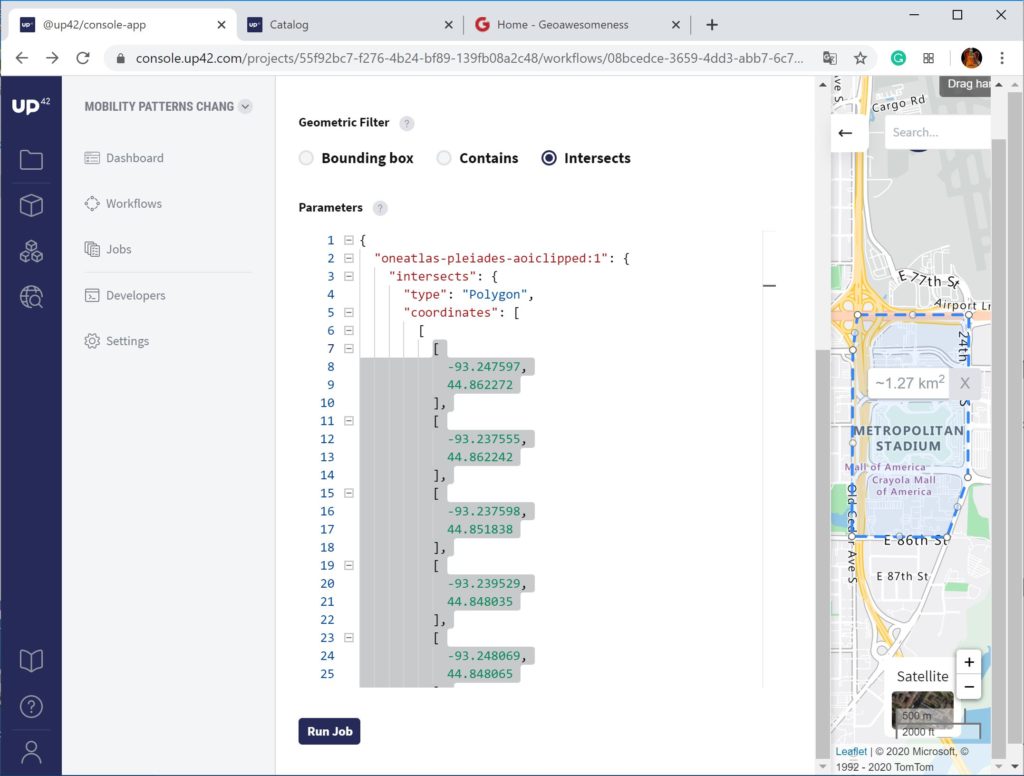Collapse the intersects fold on line 3
Image resolution: width=1024 pixels, height=776 pixels.
click(x=349, y=276)
